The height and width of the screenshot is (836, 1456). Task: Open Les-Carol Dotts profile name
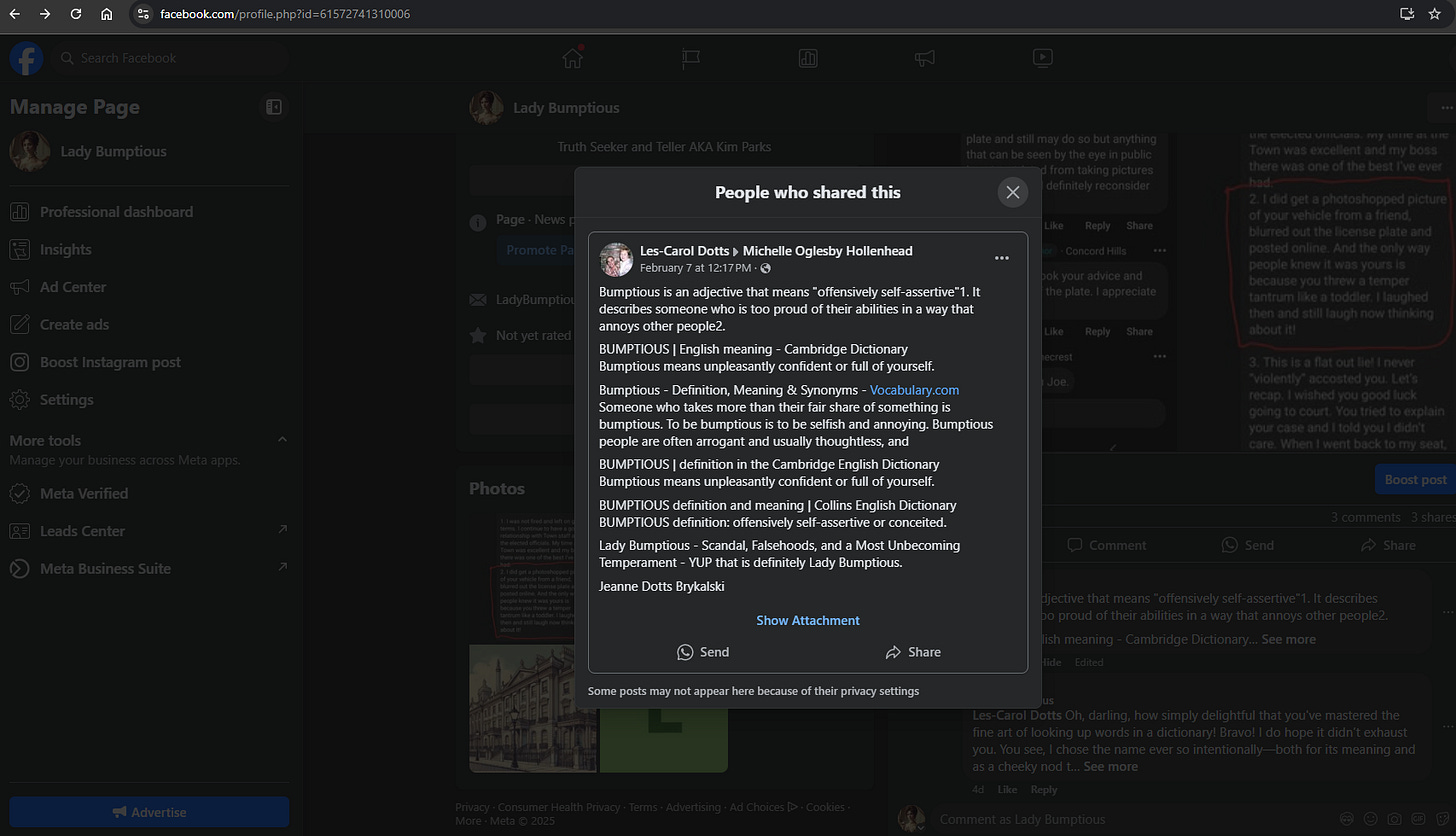click(x=684, y=251)
